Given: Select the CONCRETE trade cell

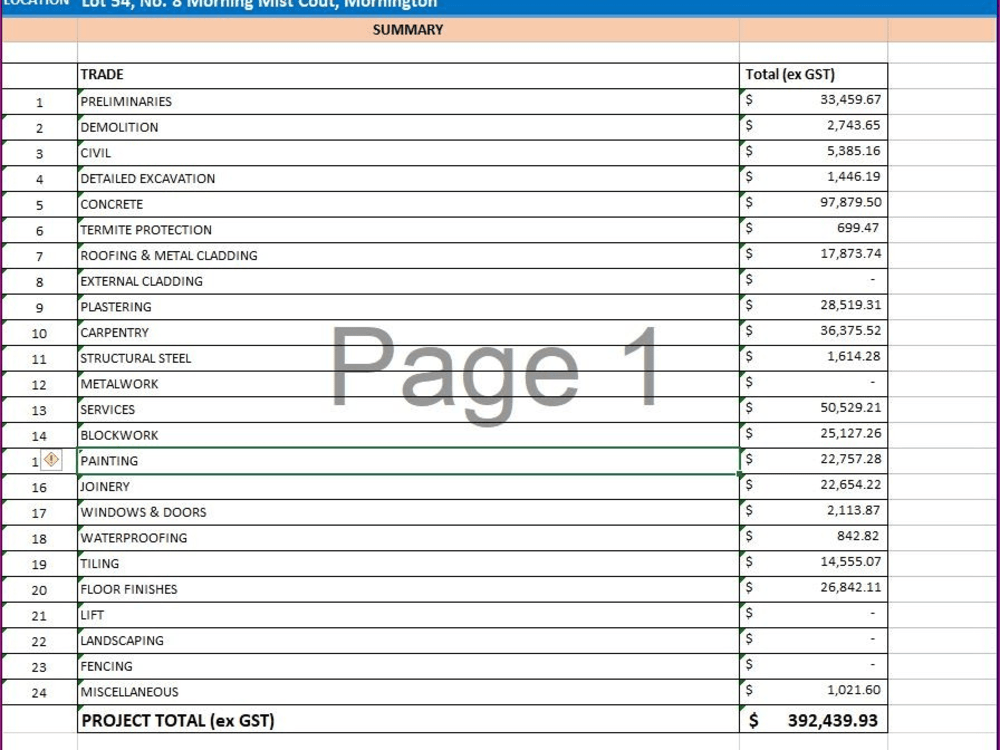Looking at the screenshot, I should (408, 205).
